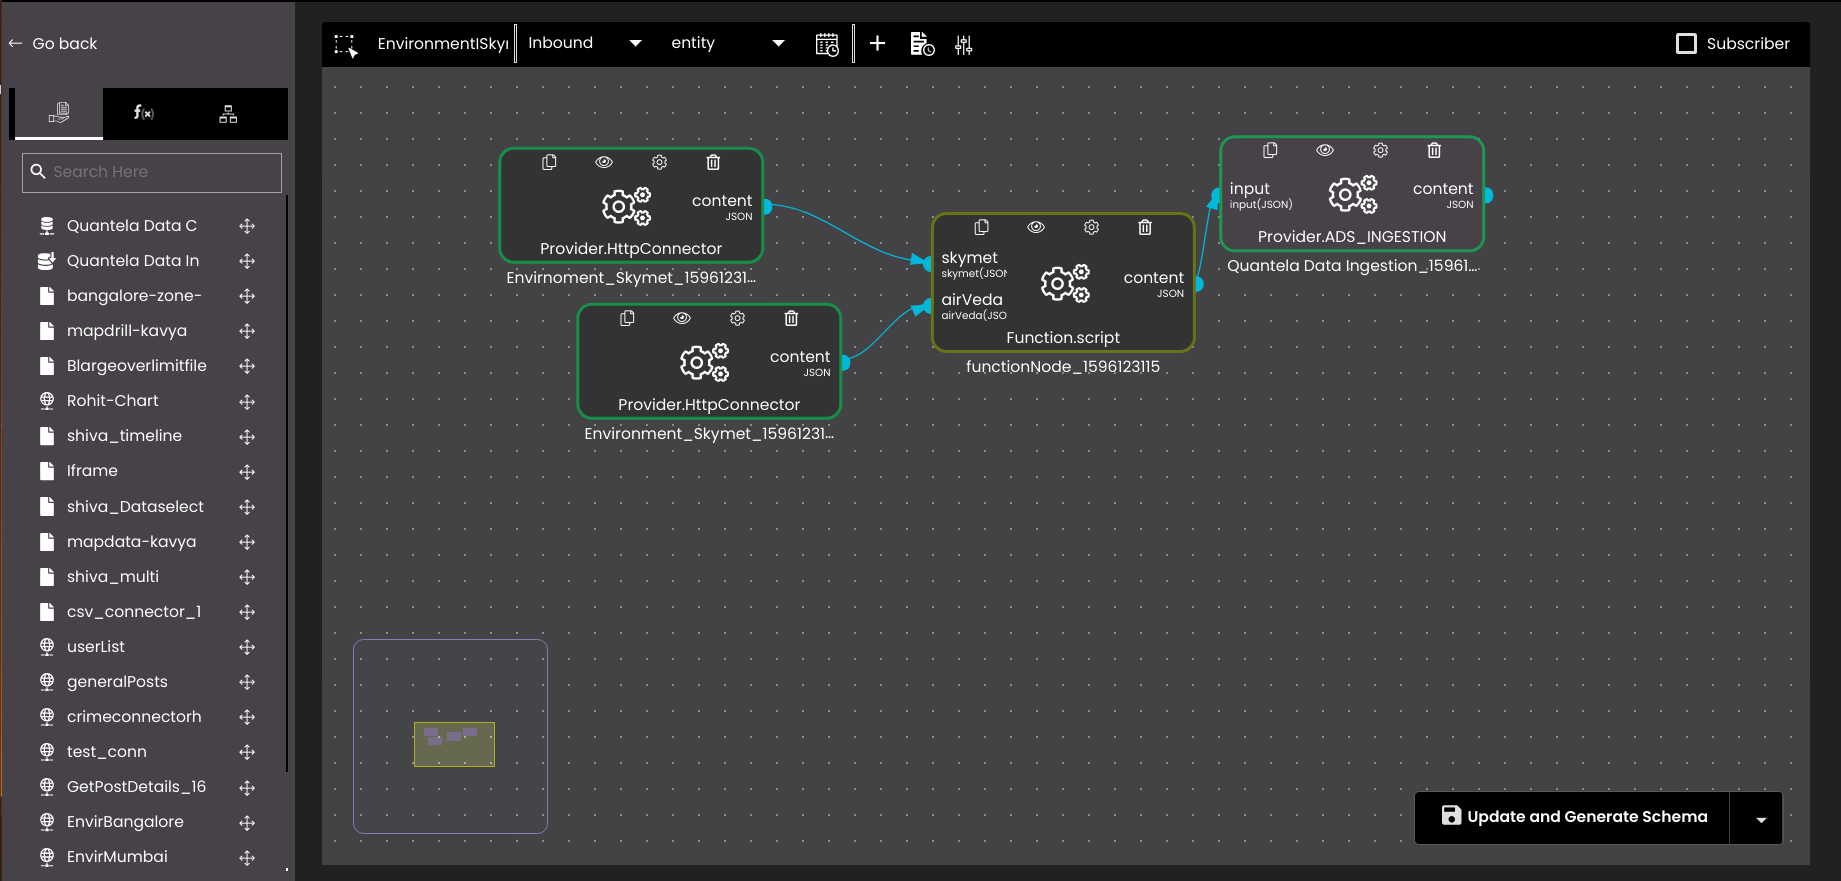Copy the Envirnoment_Skymet HttpConnector node

click(x=549, y=162)
